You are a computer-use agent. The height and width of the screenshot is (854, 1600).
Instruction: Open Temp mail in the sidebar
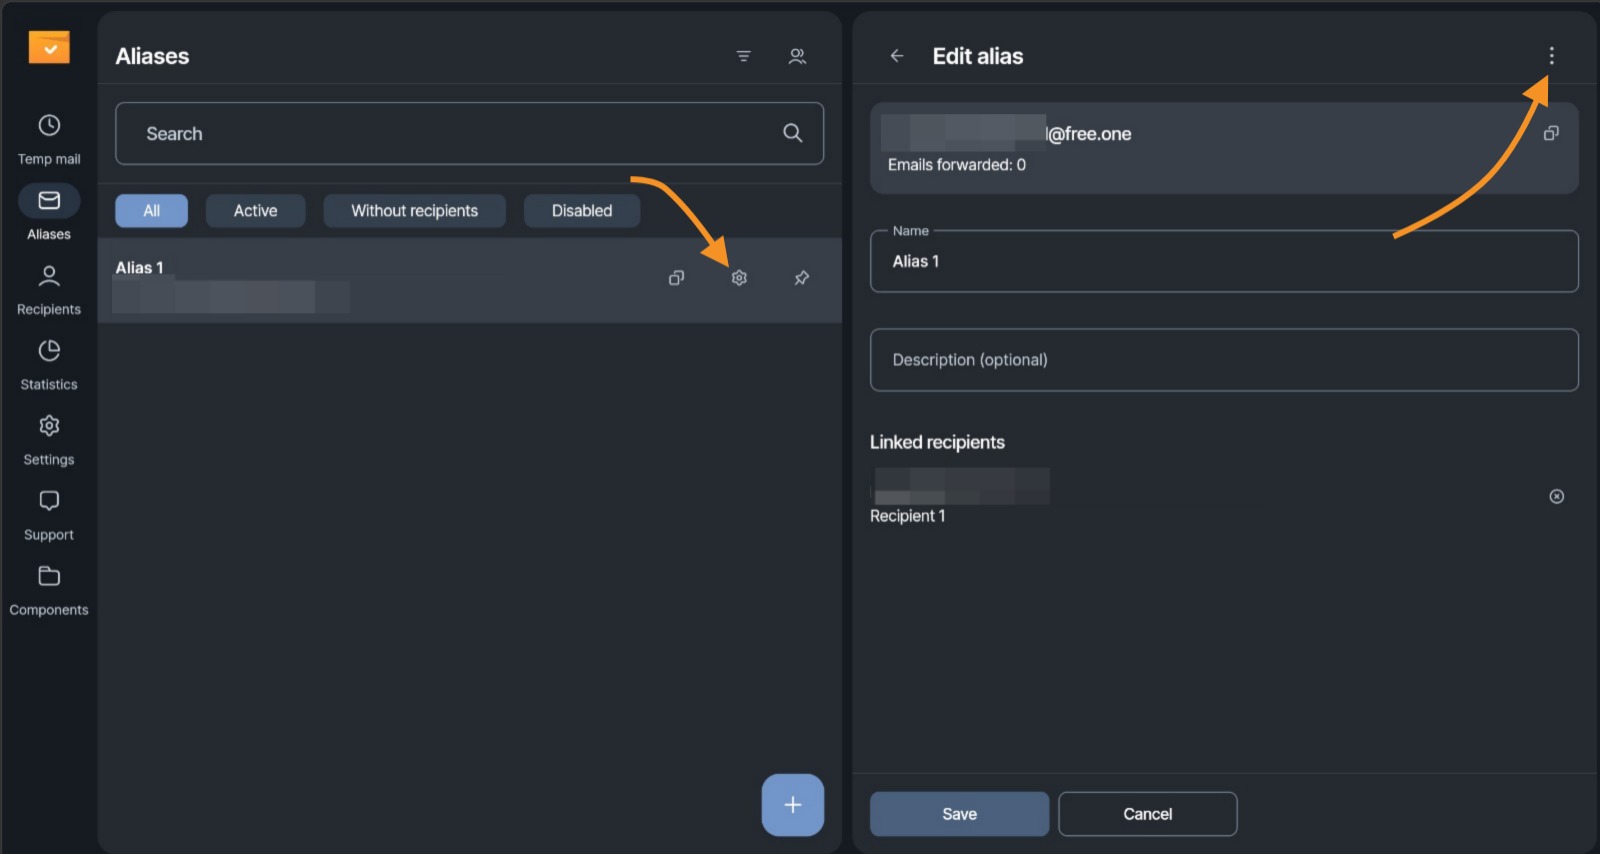coord(49,139)
